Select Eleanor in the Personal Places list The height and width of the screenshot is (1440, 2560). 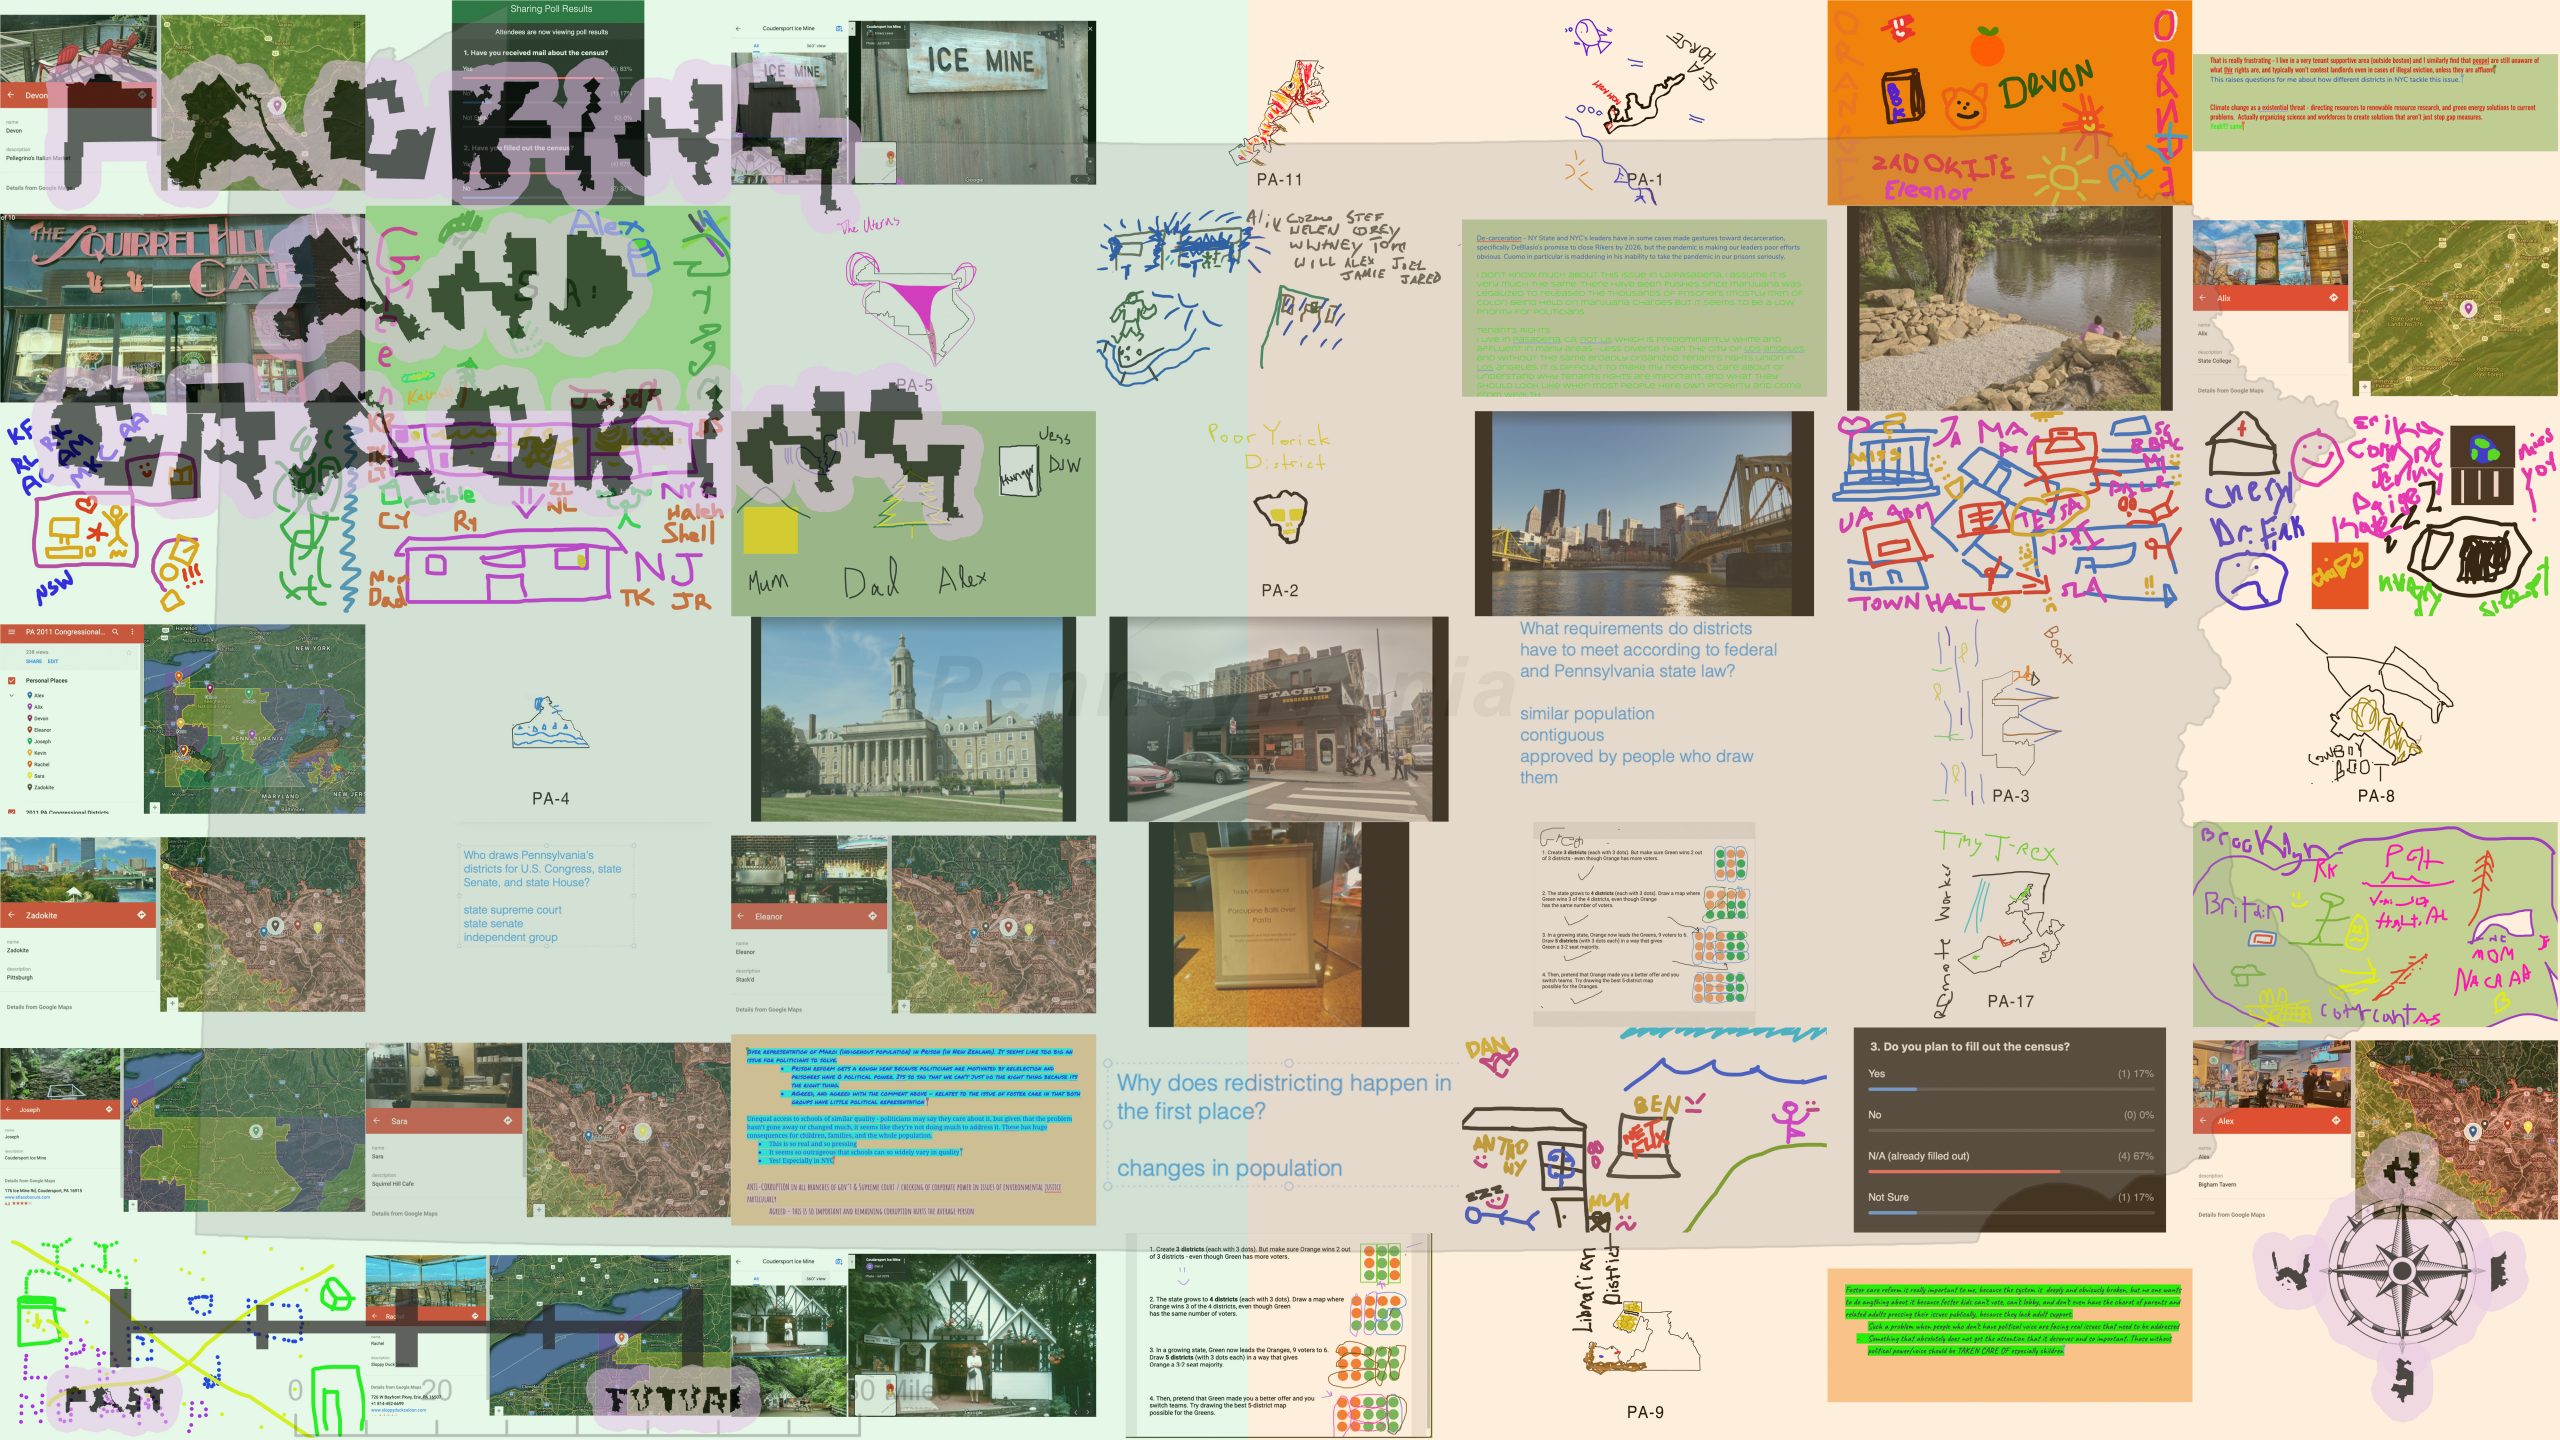39,730
